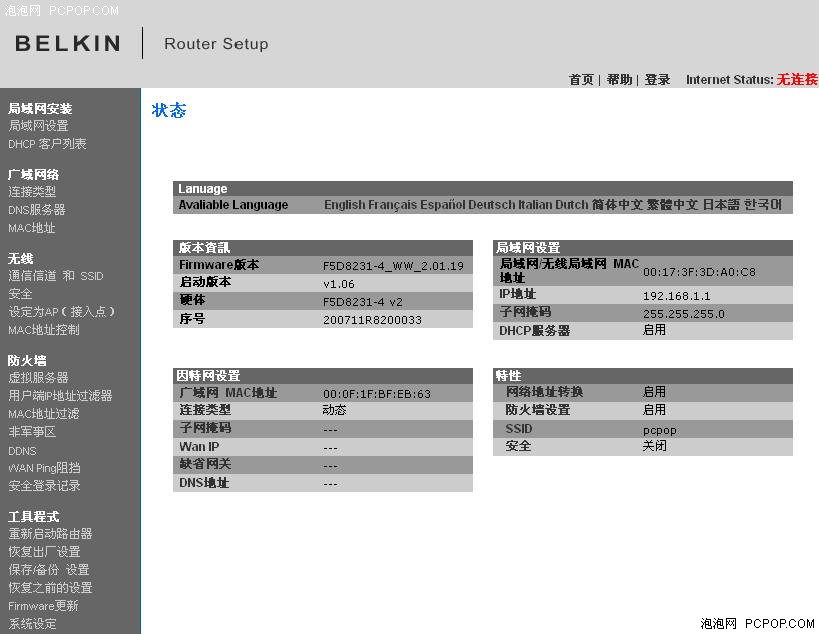Click SSID value pcpop
Viewport: 819px width, 634px height.
pyautogui.click(x=659, y=430)
